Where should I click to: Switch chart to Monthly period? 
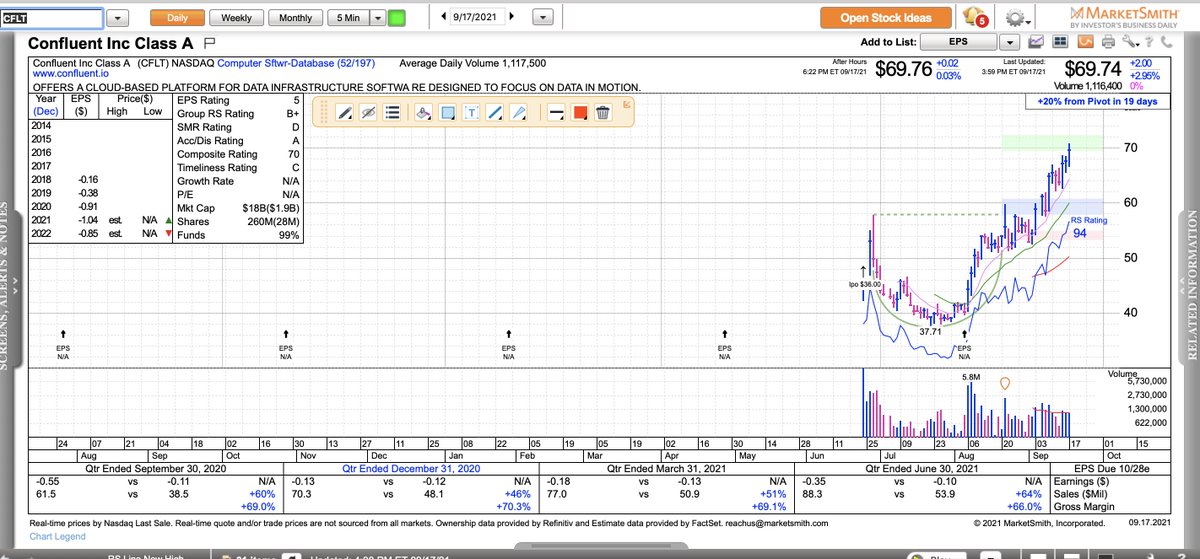(x=296, y=18)
